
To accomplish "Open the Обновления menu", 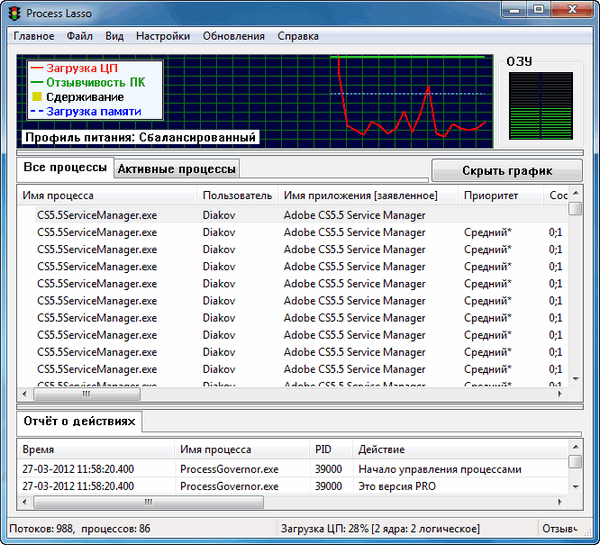I will pyautogui.click(x=234, y=36).
